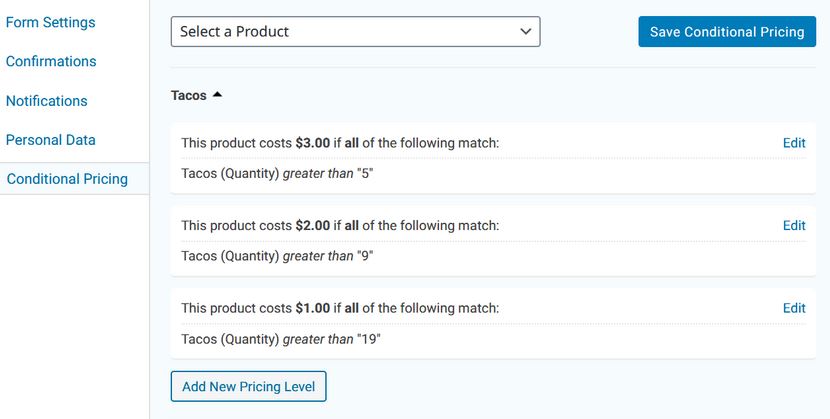Click the $1.00 pricing rule header text
Viewport: 830px width, 419px height.
coord(340,308)
